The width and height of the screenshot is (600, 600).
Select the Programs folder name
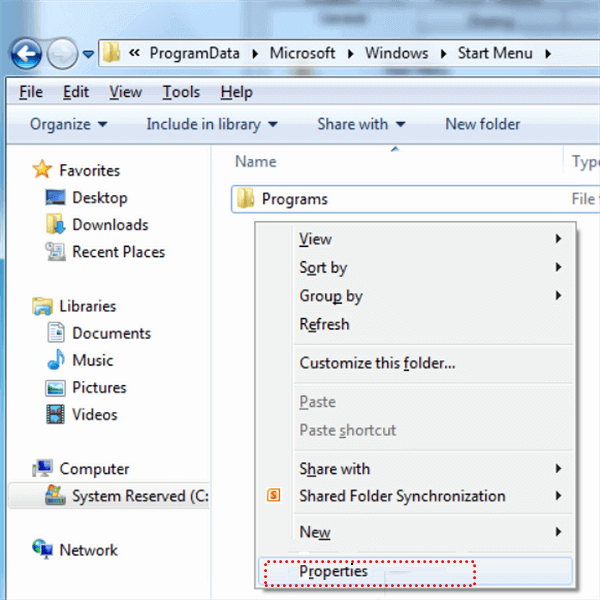tap(295, 199)
